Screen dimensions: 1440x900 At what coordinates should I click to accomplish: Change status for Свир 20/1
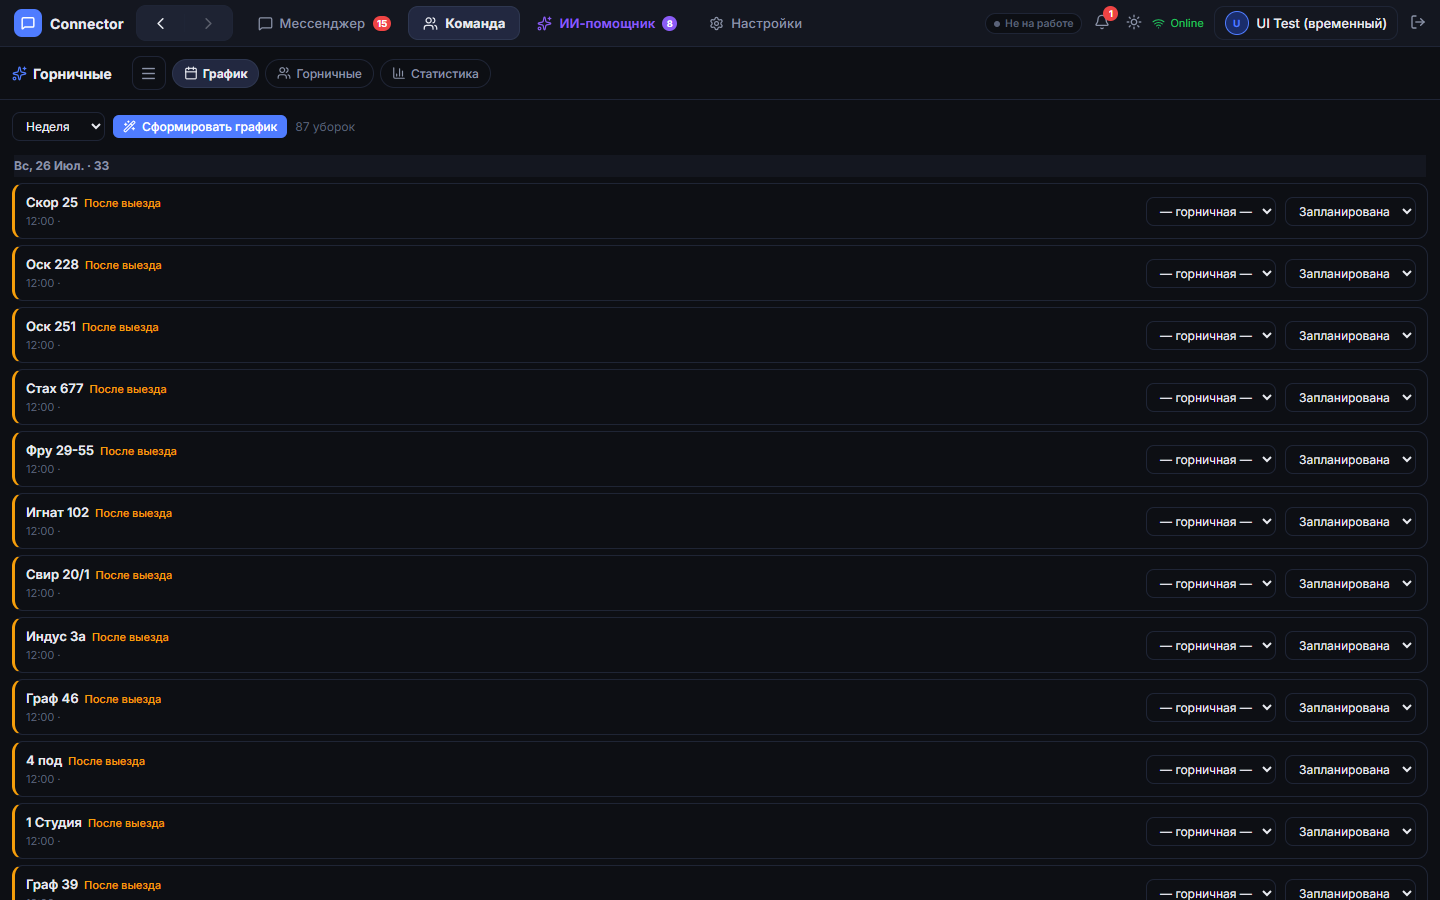(1350, 583)
